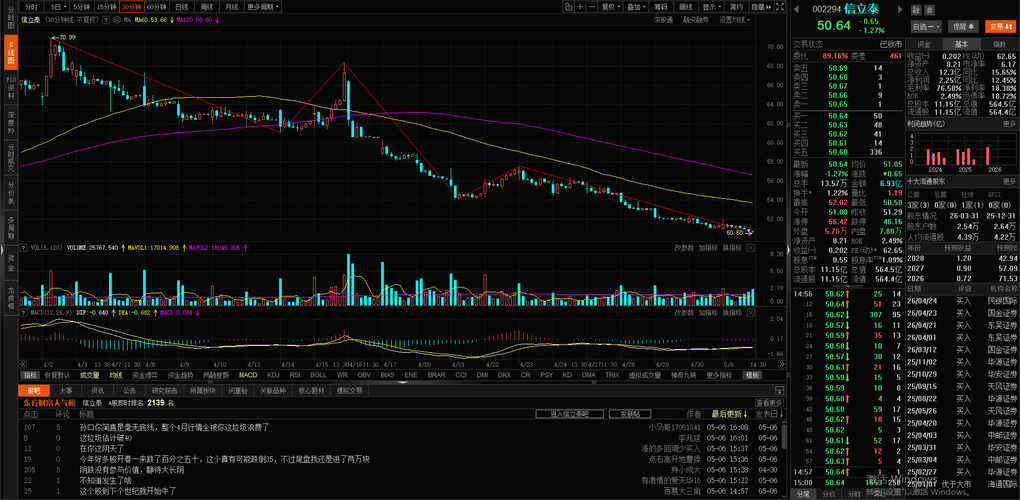Toggle fullscreen chart view icon

coord(780,7)
